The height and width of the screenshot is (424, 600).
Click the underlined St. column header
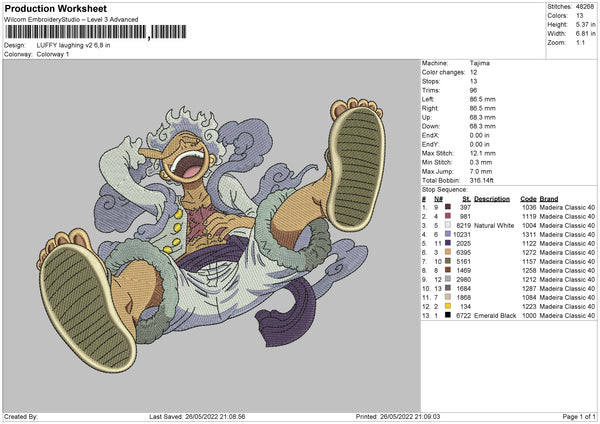point(466,199)
